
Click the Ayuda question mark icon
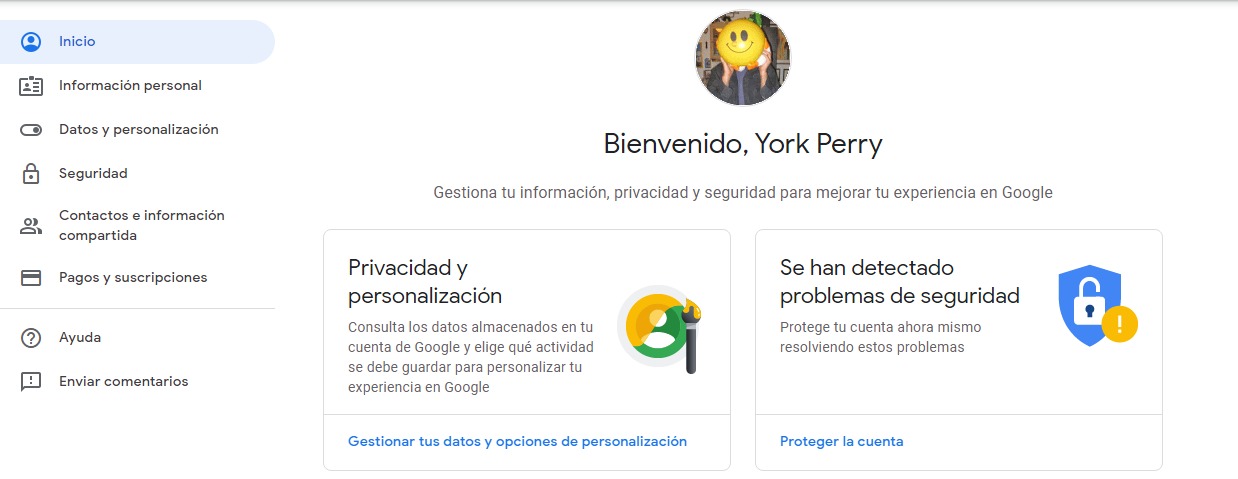tap(31, 338)
